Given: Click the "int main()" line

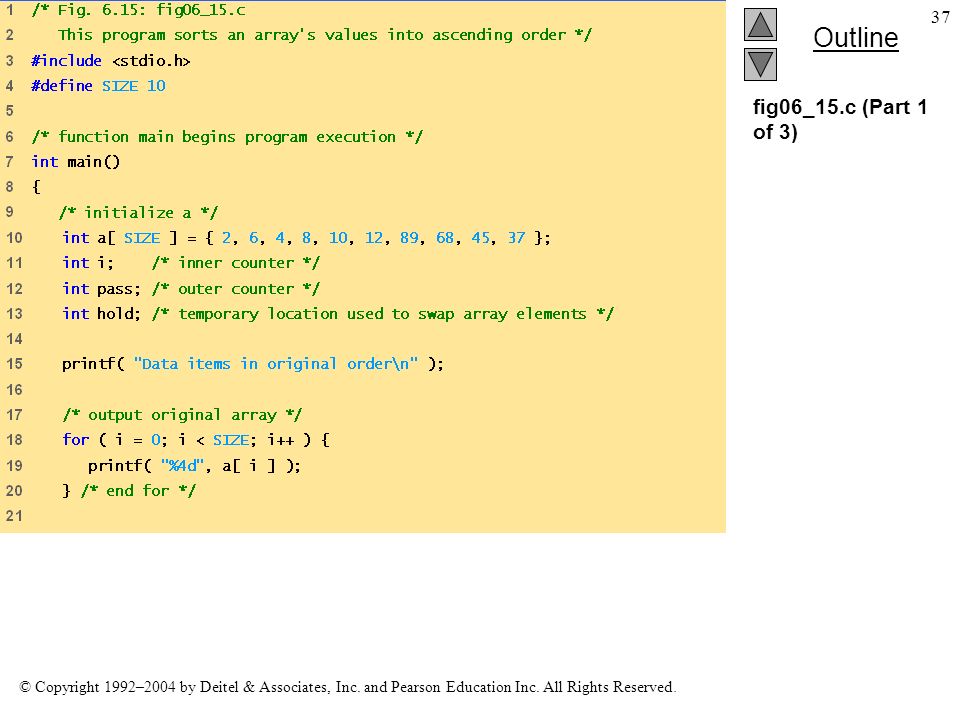Looking at the screenshot, I should pyautogui.click(x=76, y=162).
